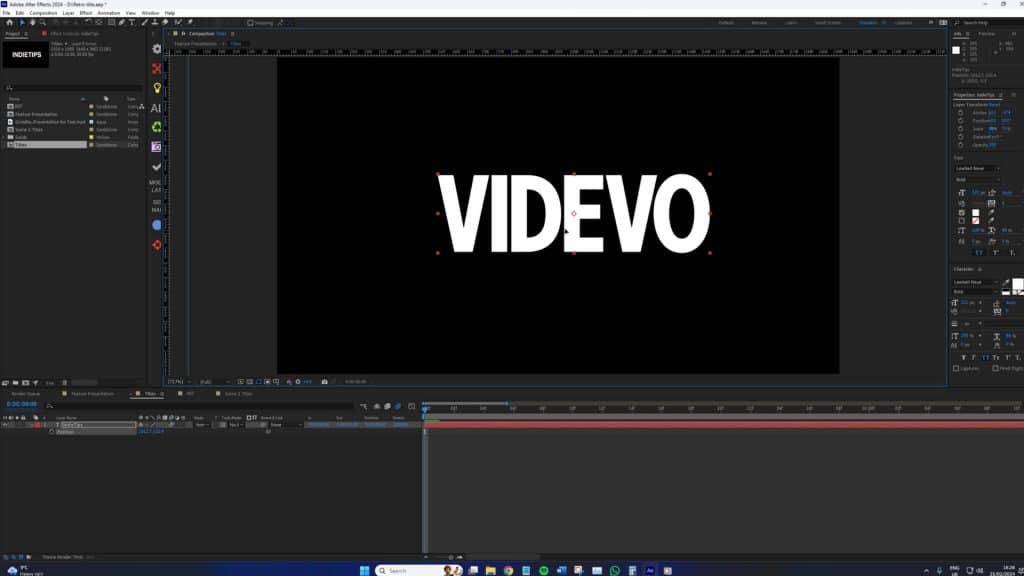Viewport: 1024px width, 576px height.
Task: Click the Search Help field
Action: (x=989, y=23)
